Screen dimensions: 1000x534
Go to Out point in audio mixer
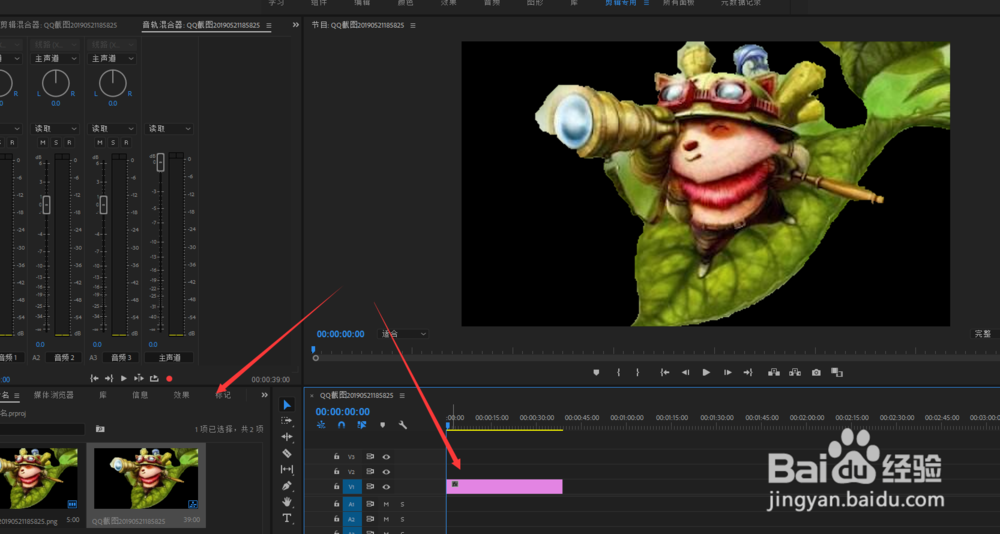click(108, 378)
